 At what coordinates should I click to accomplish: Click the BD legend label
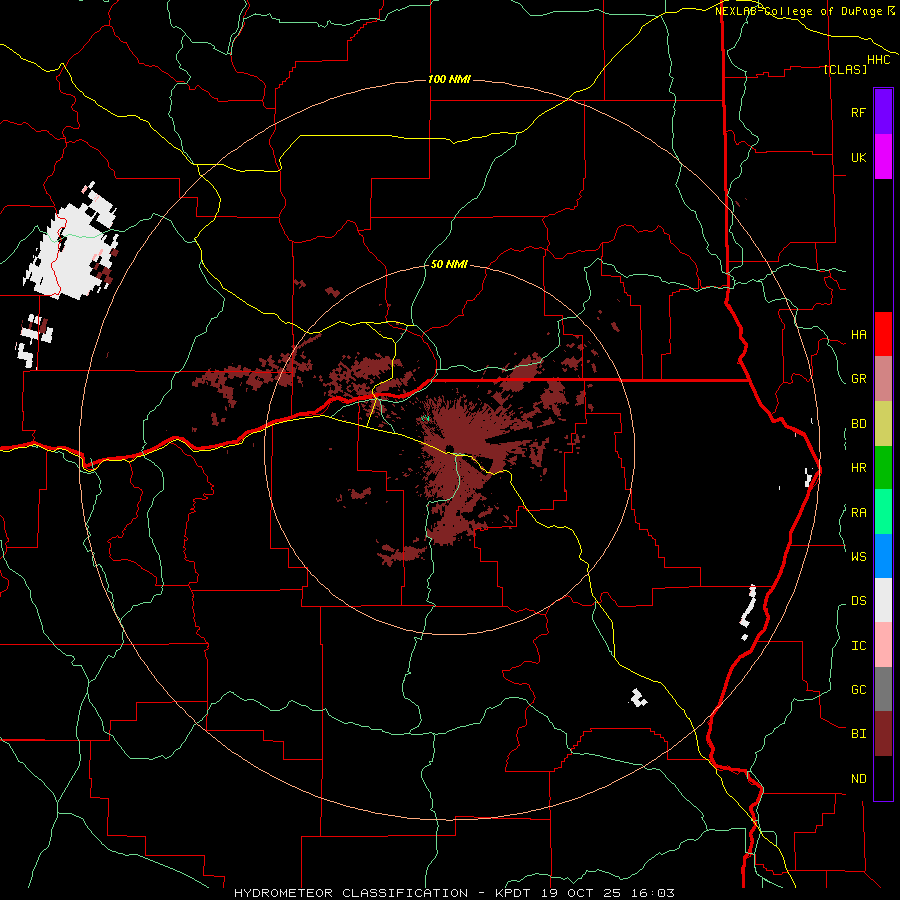tap(858, 424)
